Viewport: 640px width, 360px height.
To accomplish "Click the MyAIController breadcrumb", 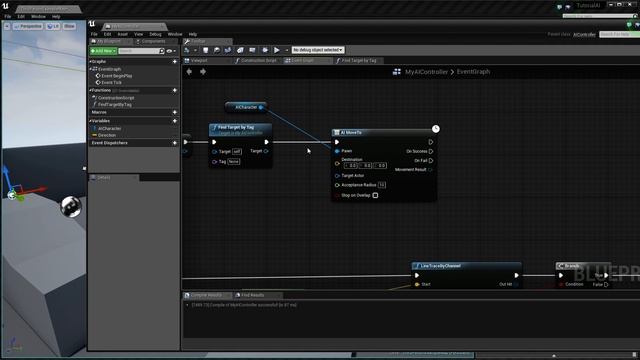I will pyautogui.click(x=426, y=72).
